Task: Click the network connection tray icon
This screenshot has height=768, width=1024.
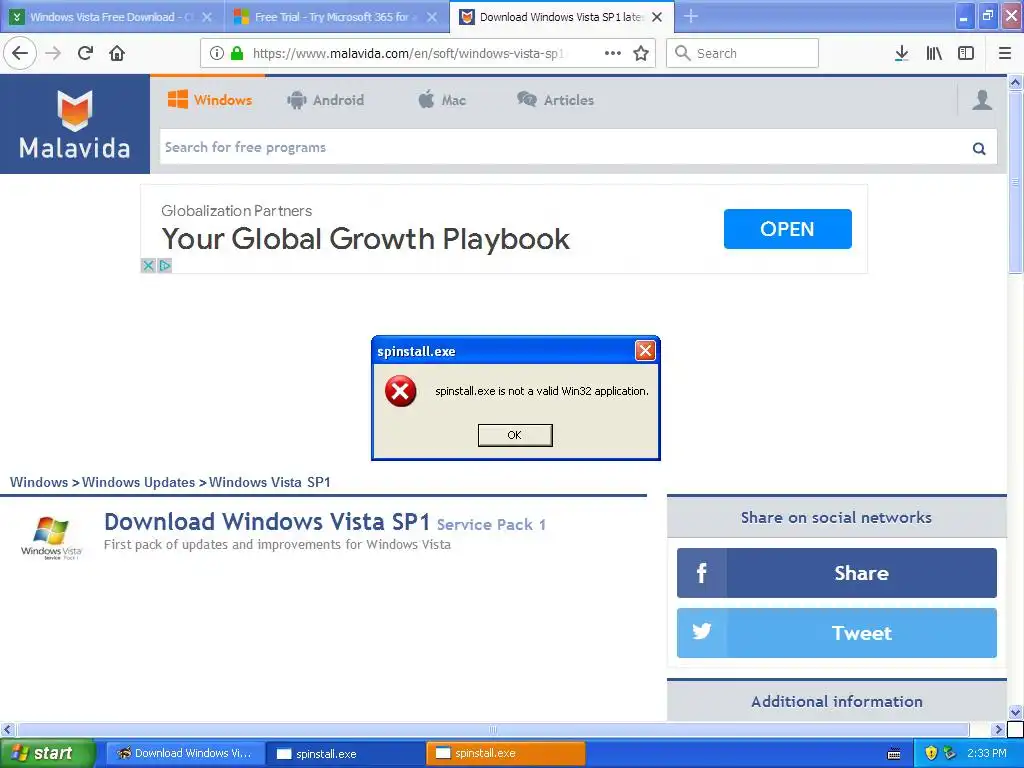Action: coord(950,753)
